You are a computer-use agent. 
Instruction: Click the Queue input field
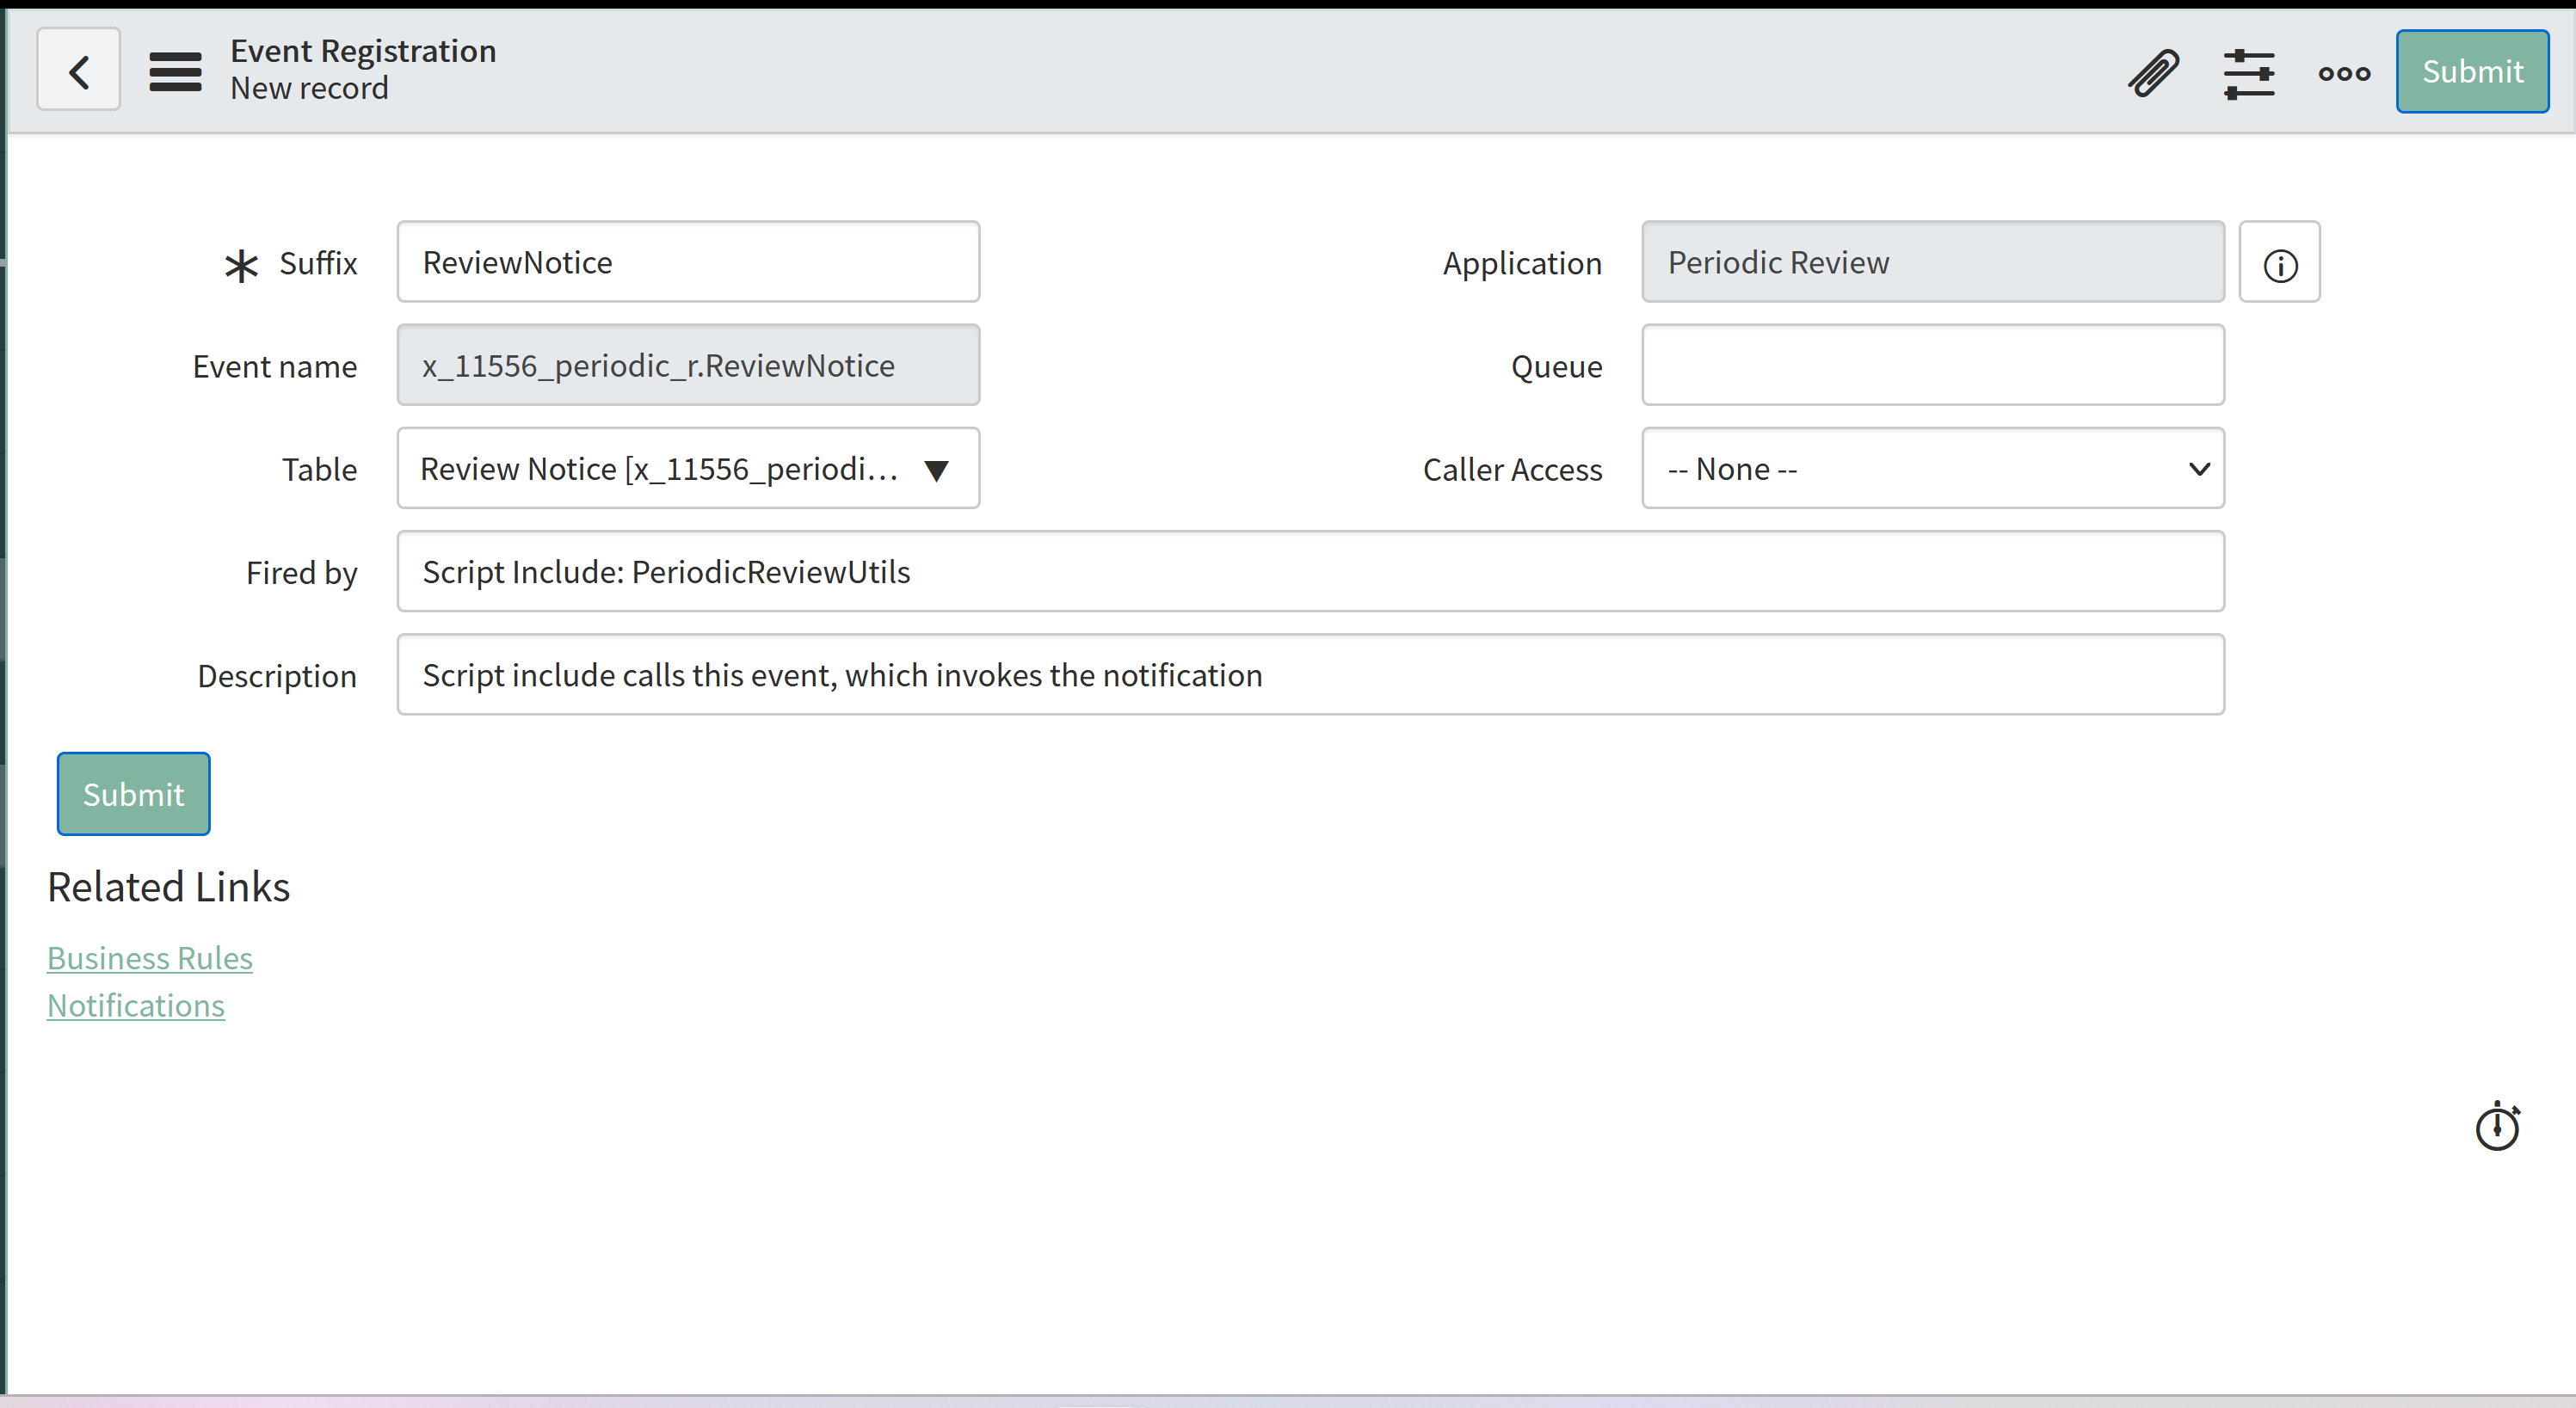tap(1932, 366)
